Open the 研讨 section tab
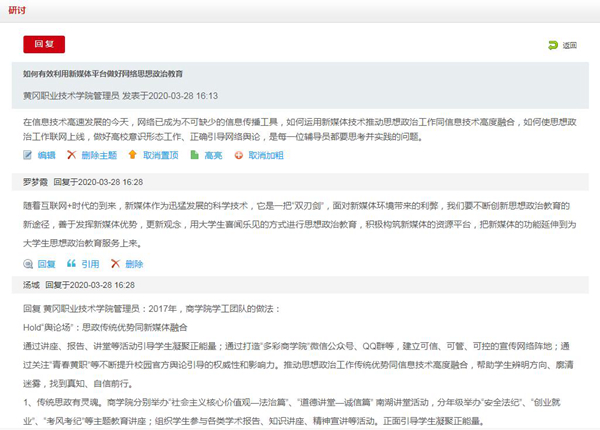 17,8
